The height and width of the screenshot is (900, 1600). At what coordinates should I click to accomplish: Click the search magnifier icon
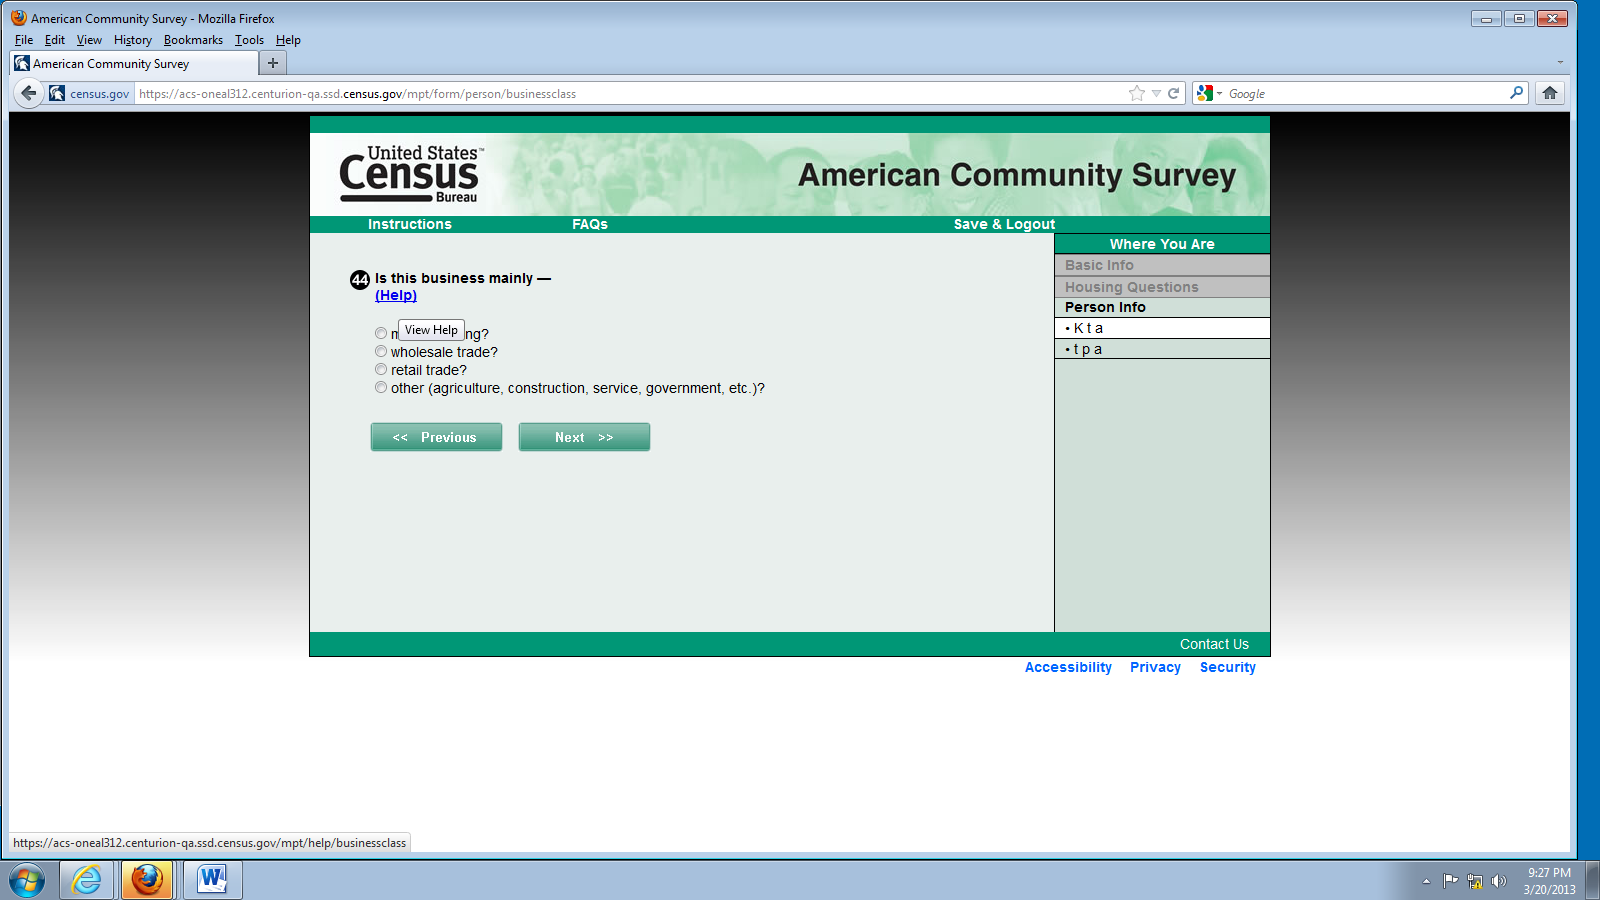[1516, 93]
